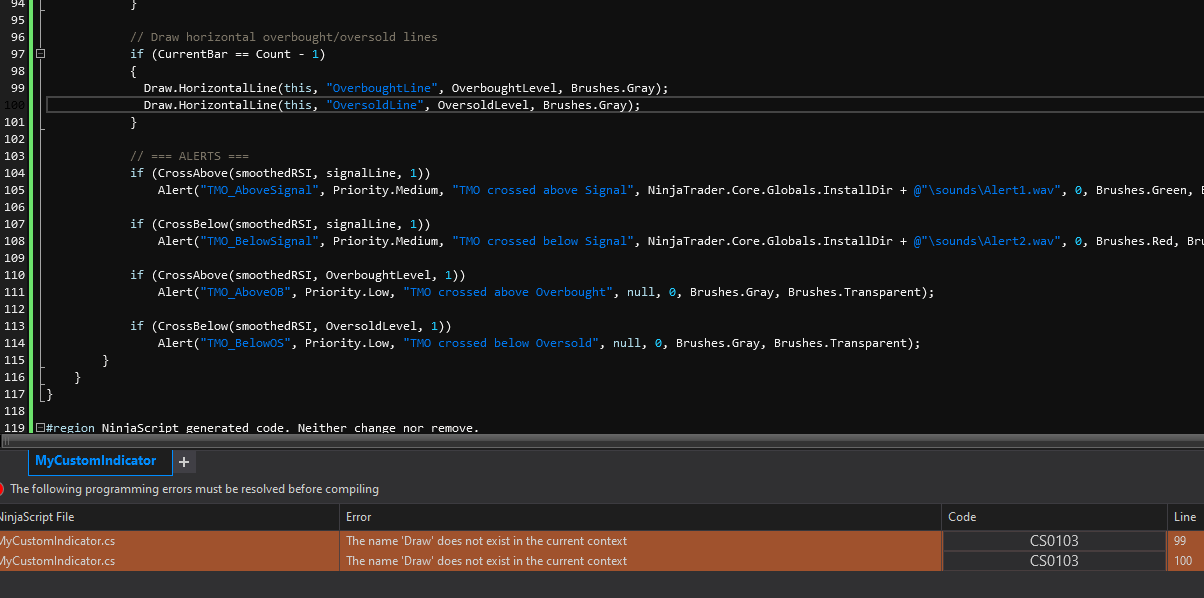The image size is (1204, 598).
Task: Open the CS0103 code link for line 99 error
Action: point(1054,541)
